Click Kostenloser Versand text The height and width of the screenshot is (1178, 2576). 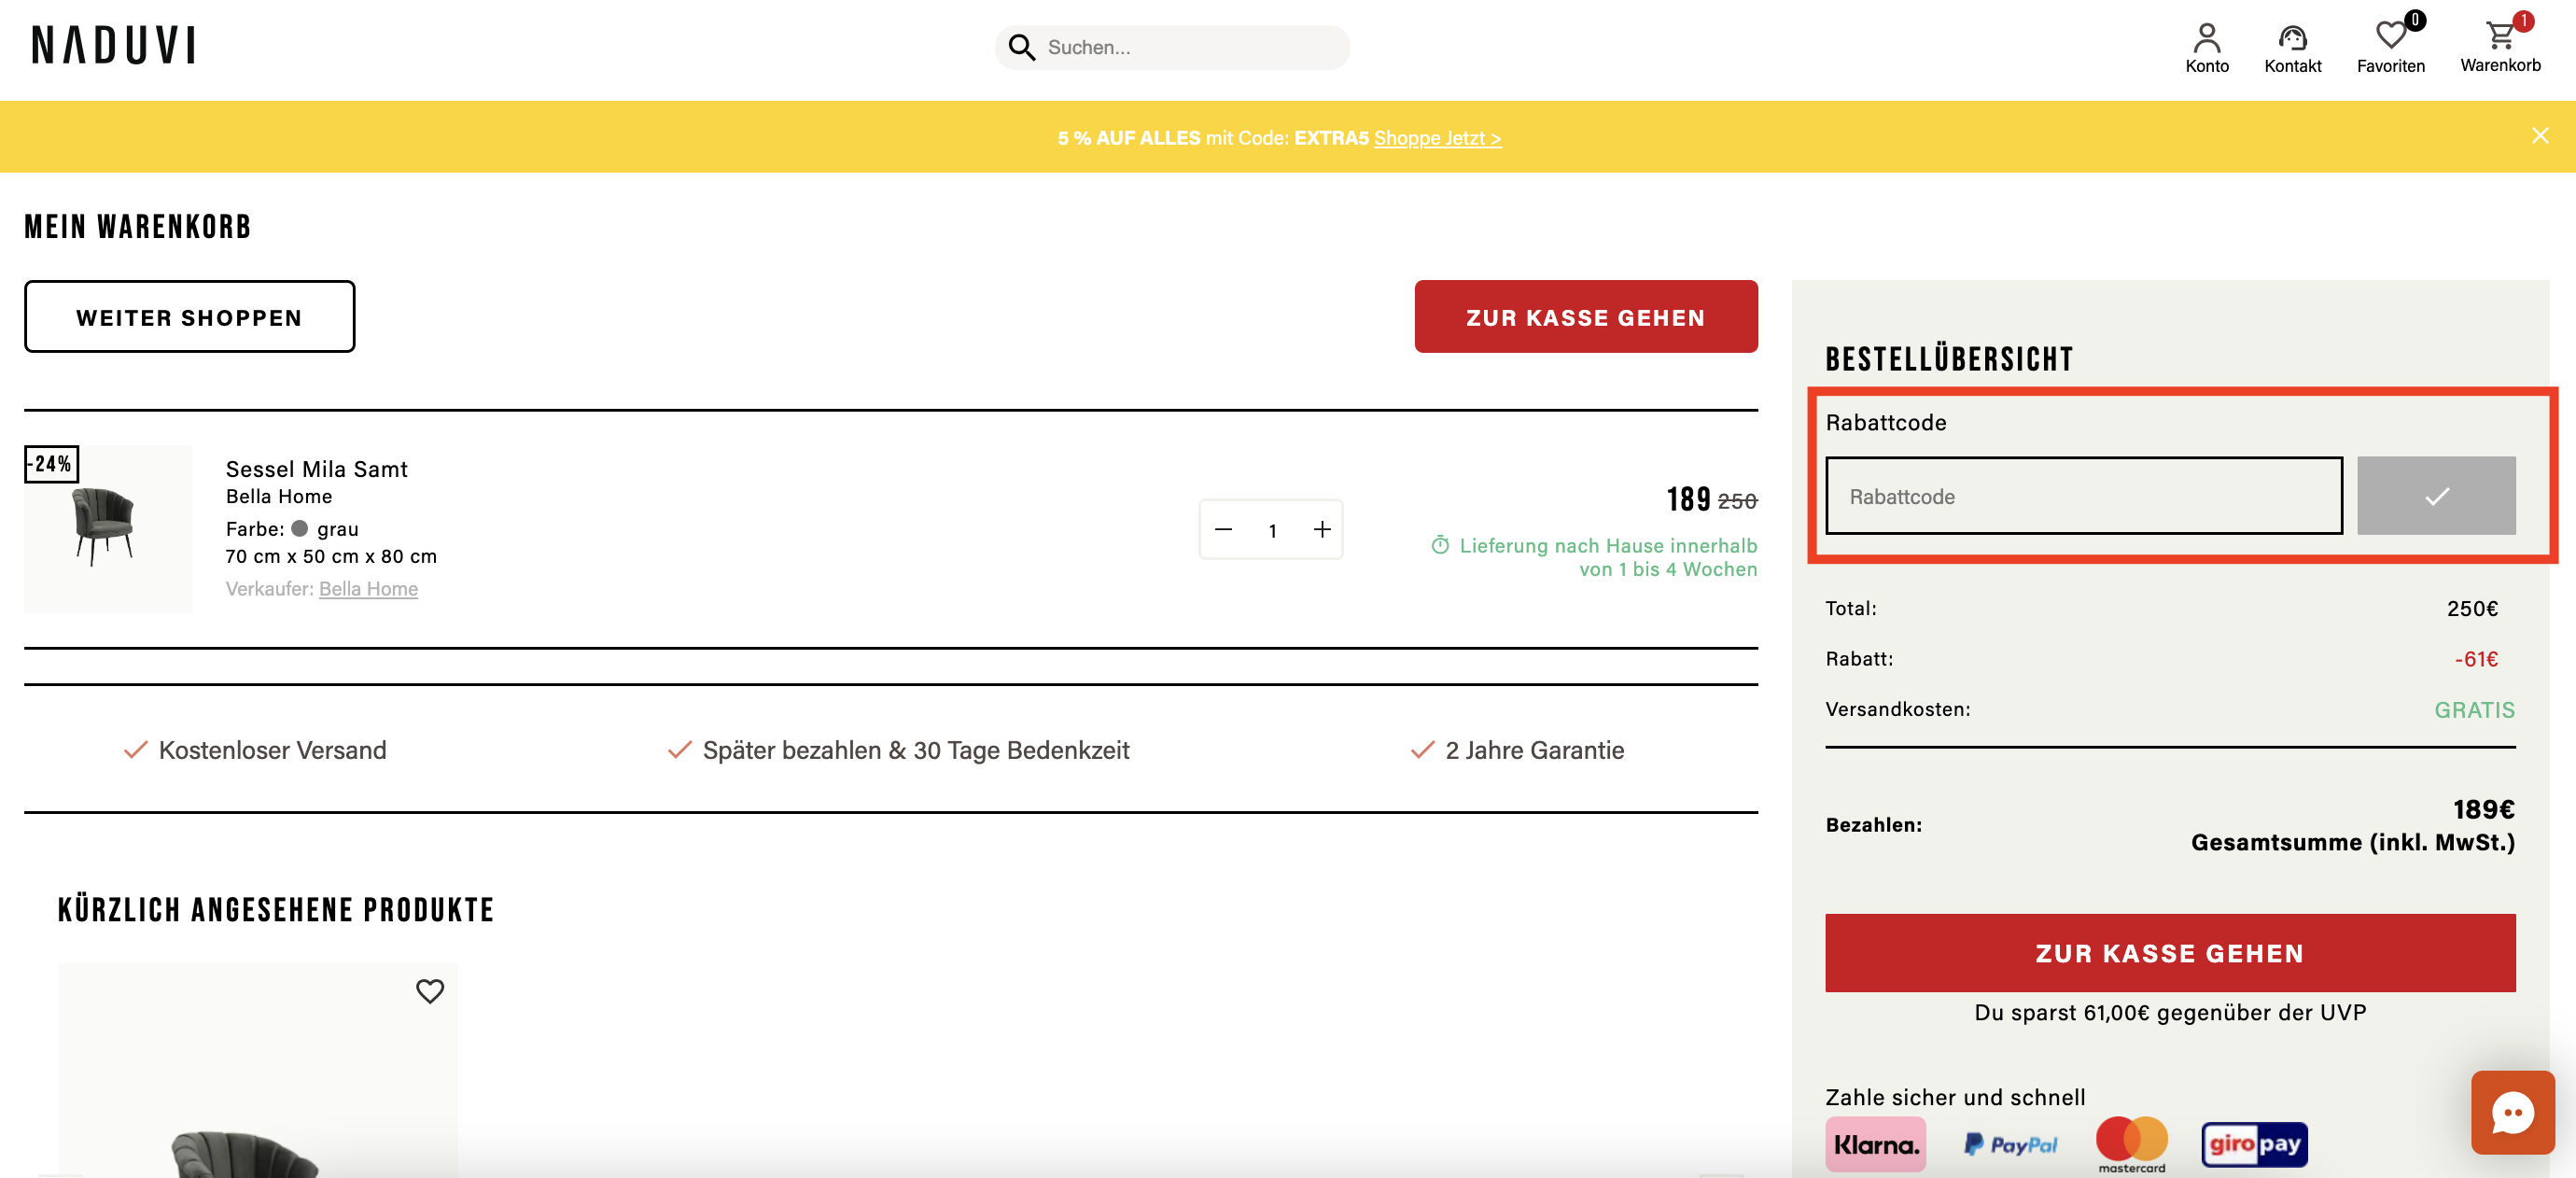click(272, 750)
